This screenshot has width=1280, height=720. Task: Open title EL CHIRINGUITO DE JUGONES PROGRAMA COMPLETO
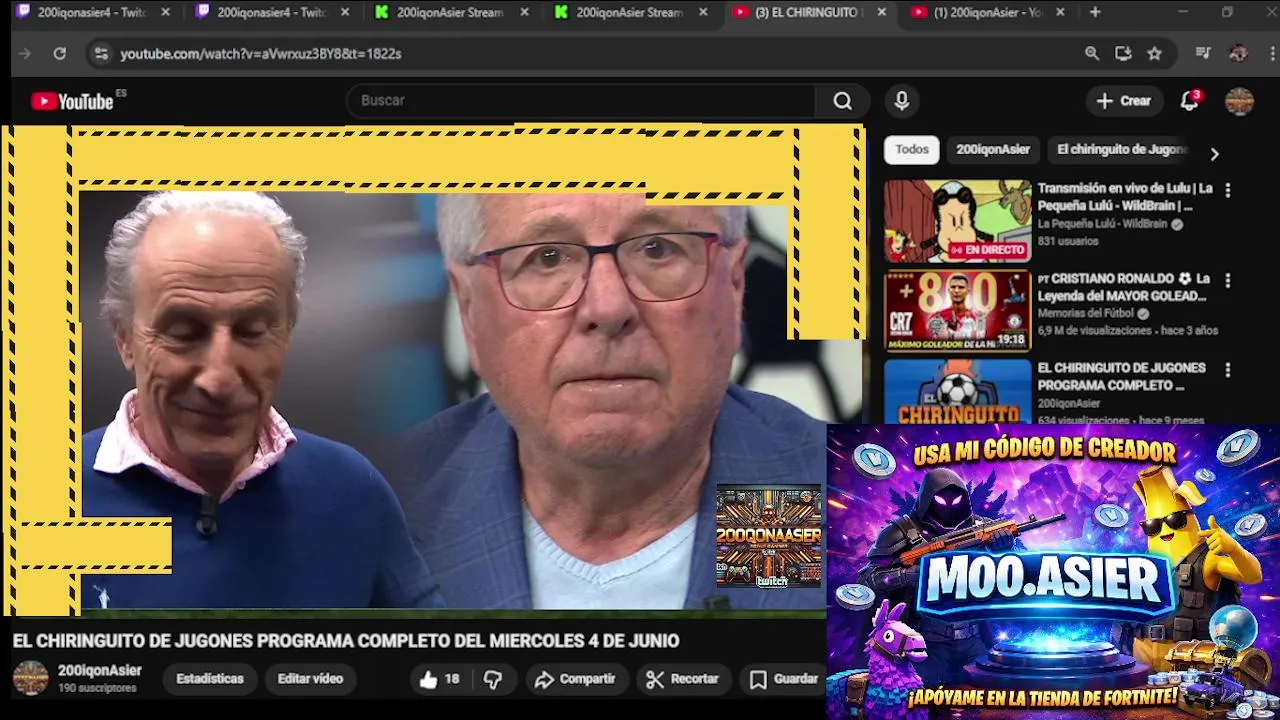click(x=1121, y=376)
